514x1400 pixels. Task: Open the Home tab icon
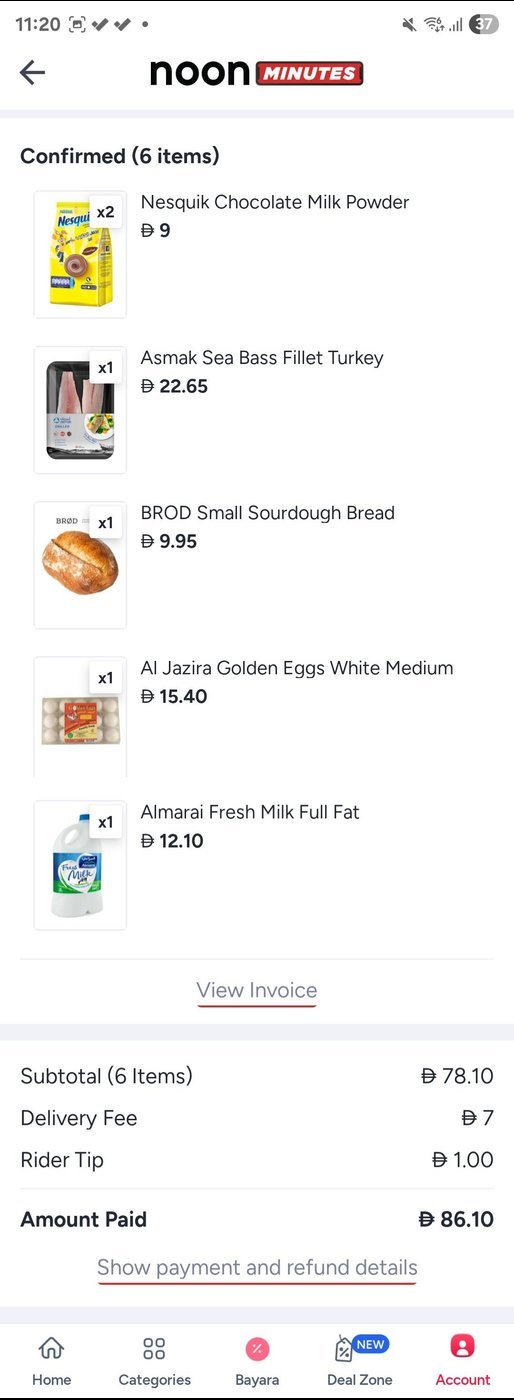click(51, 1348)
